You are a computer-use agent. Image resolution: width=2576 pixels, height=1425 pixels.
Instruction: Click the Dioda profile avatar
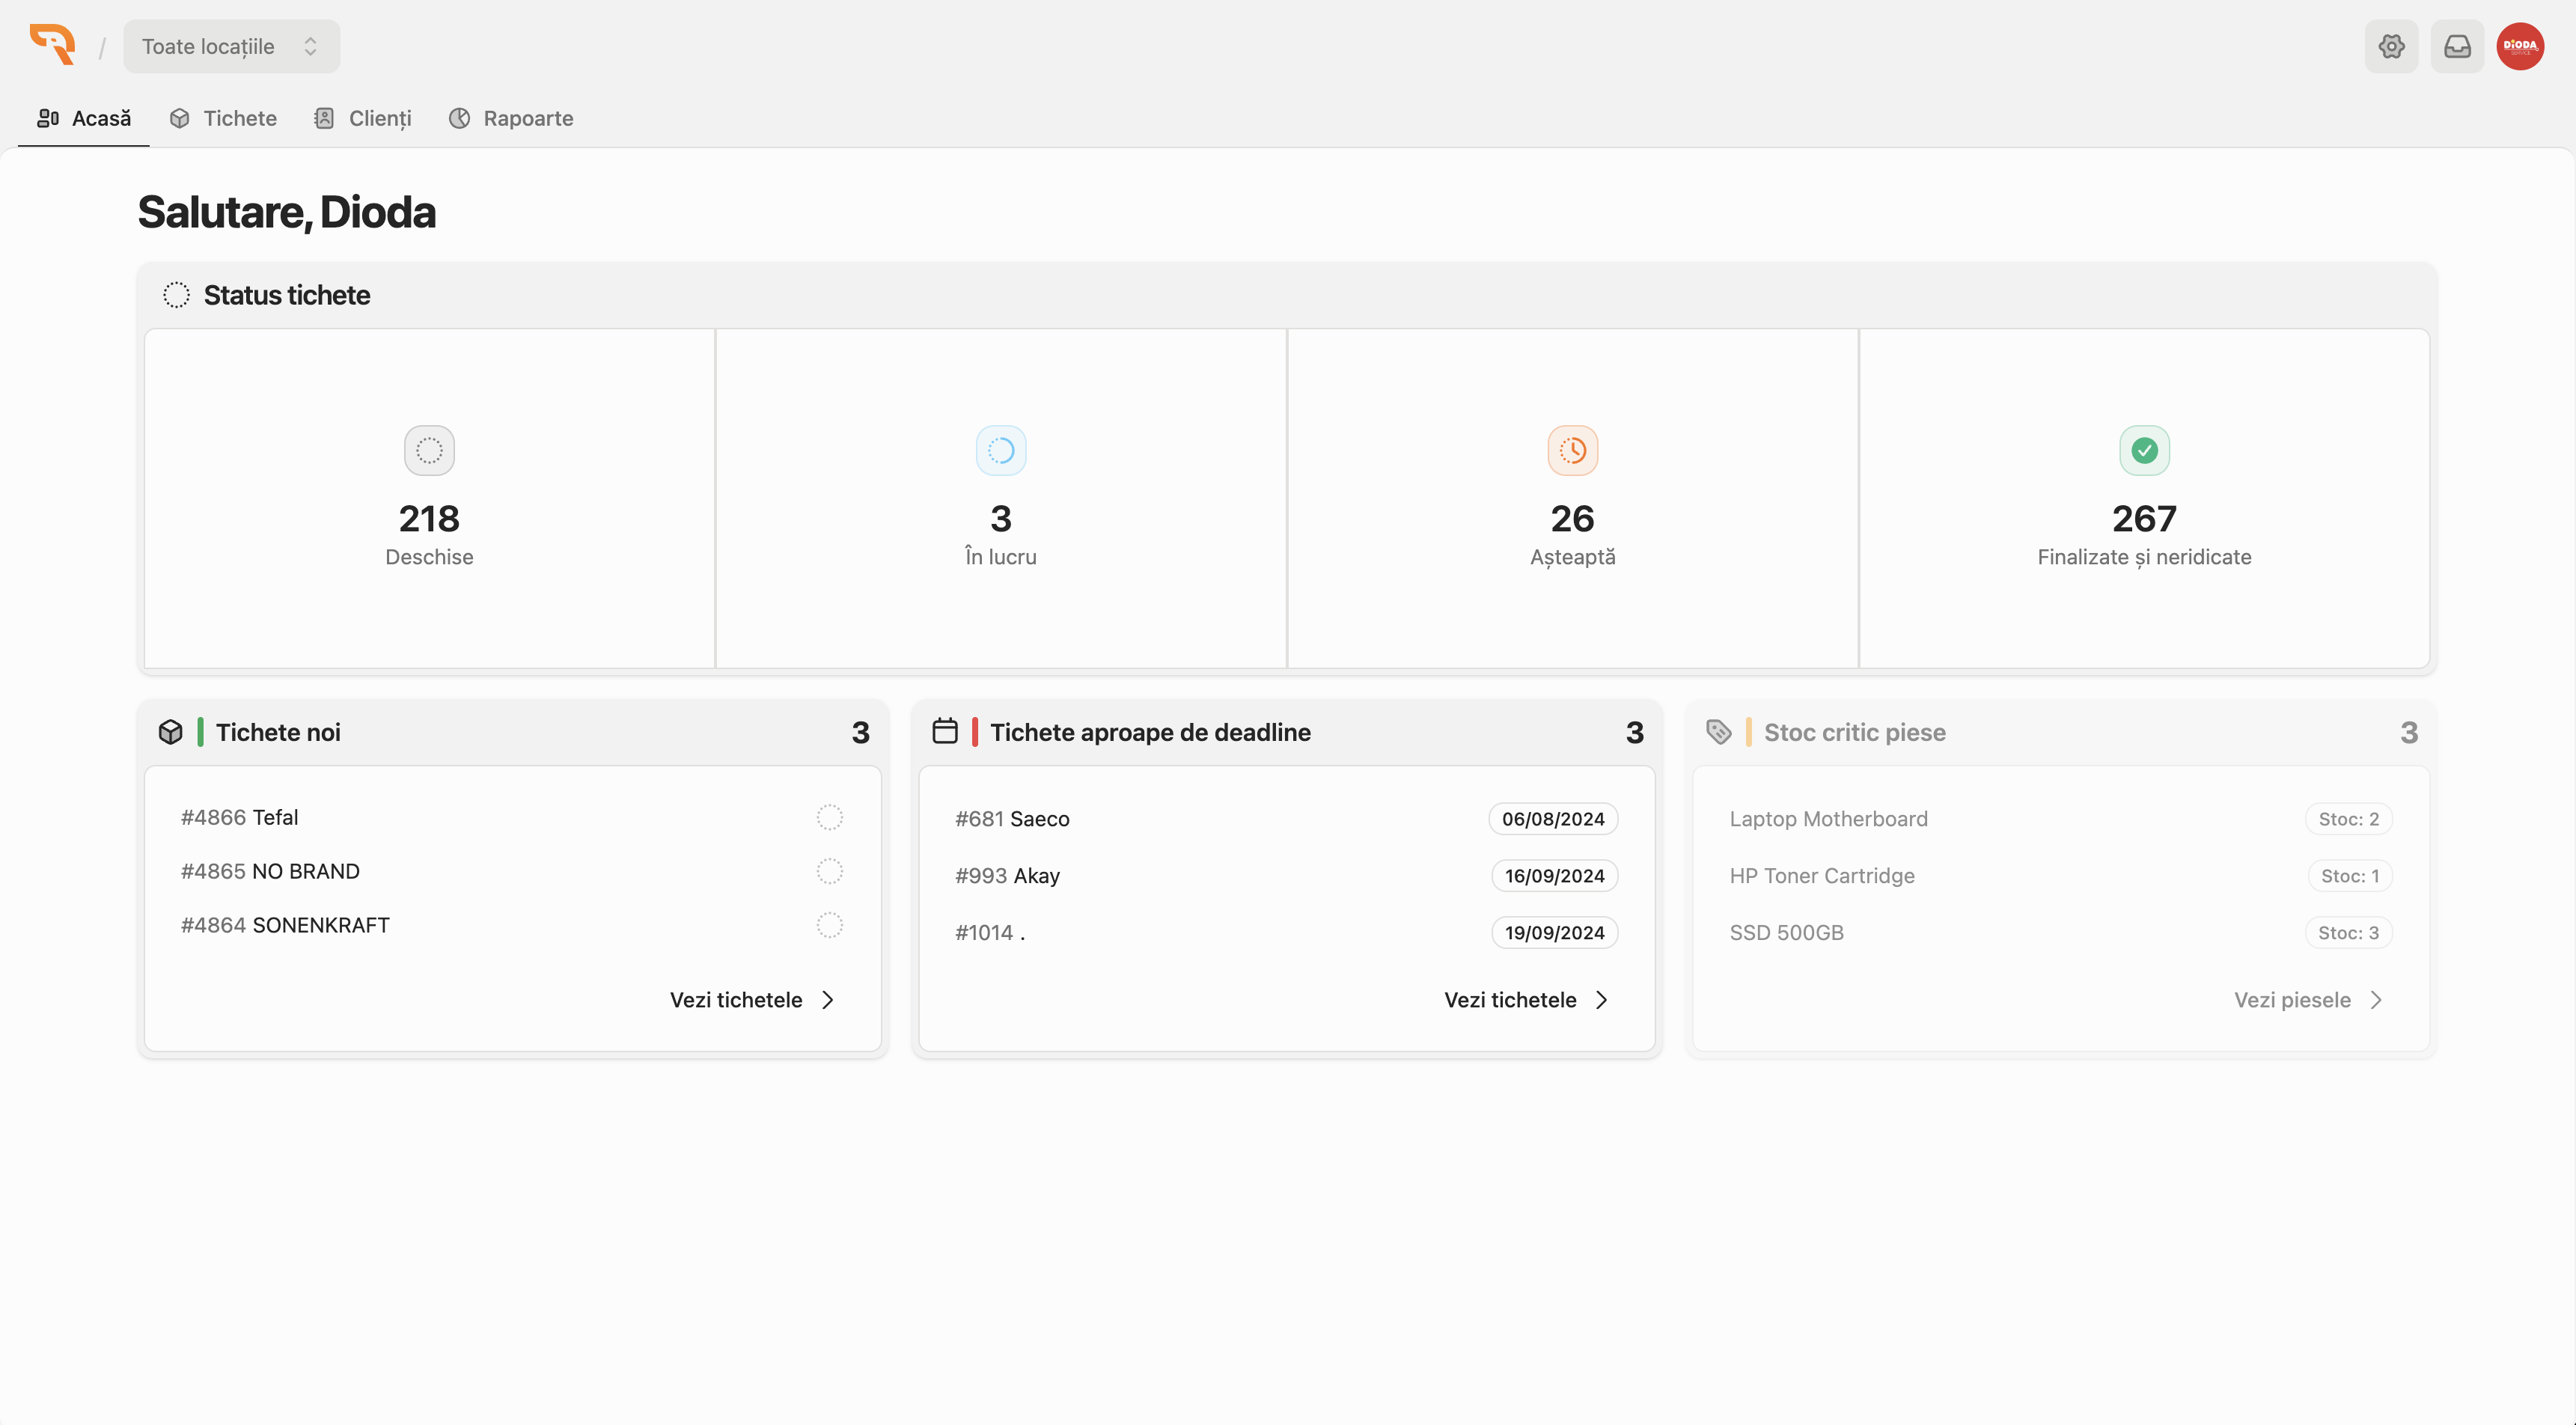(x=2520, y=46)
